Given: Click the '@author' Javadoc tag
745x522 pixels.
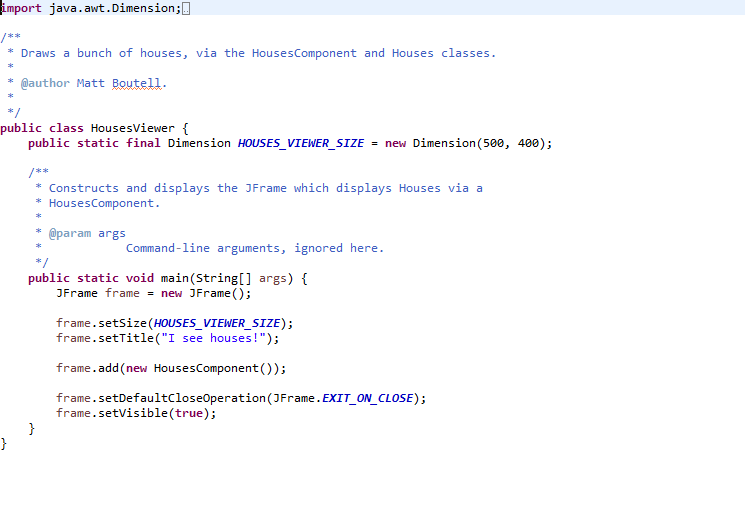Looking at the screenshot, I should click(x=45, y=83).
